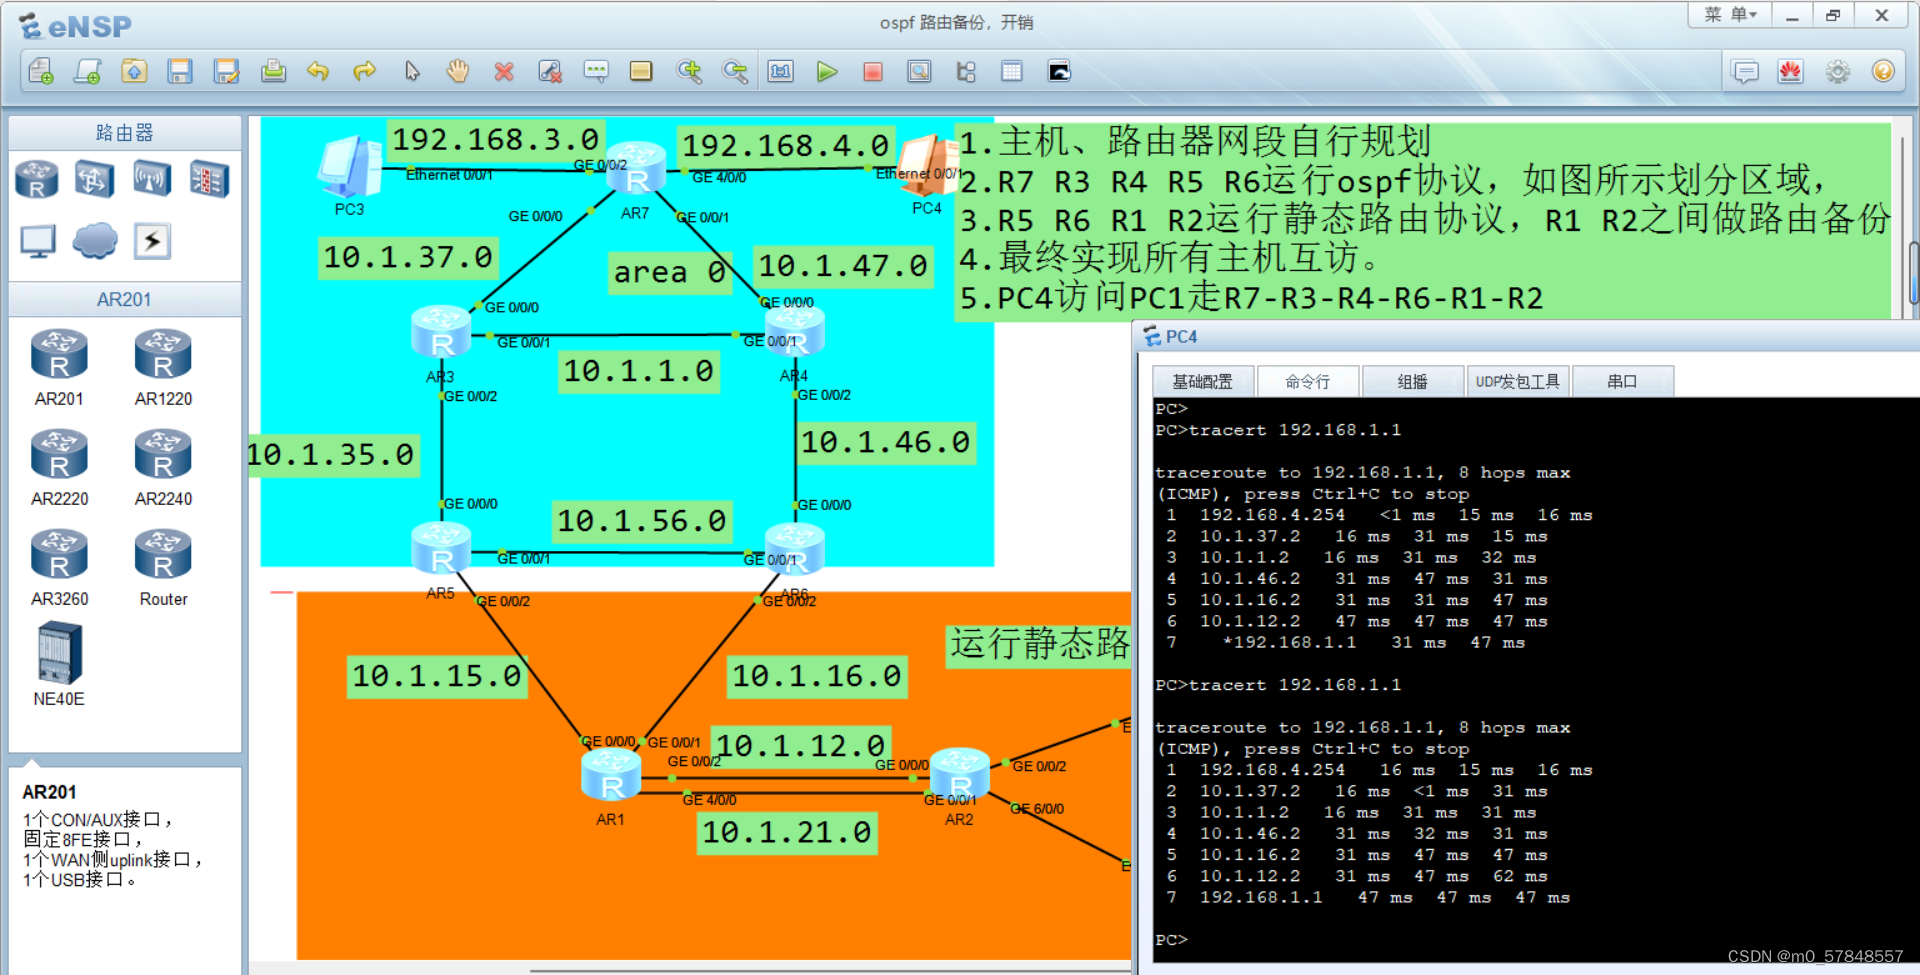Switch to 组播 tab in PC4
Viewport: 1920px width, 975px height.
(1412, 382)
